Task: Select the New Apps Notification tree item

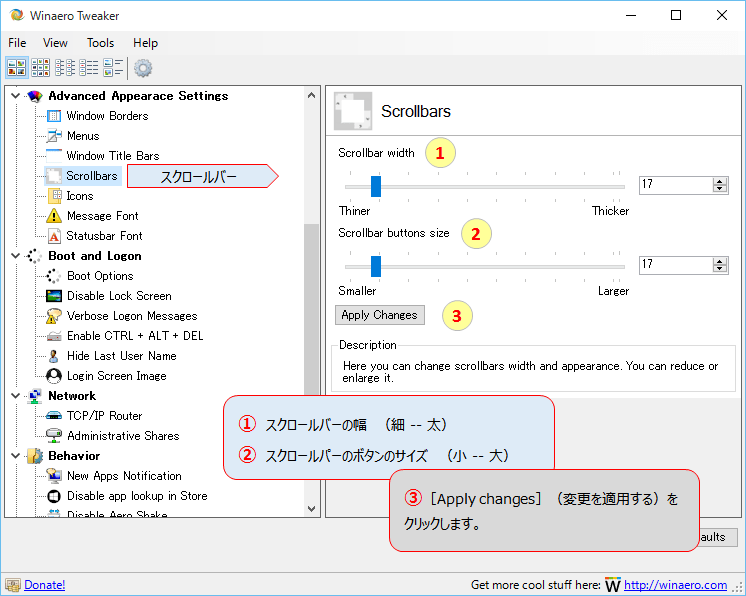Action: [x=124, y=476]
